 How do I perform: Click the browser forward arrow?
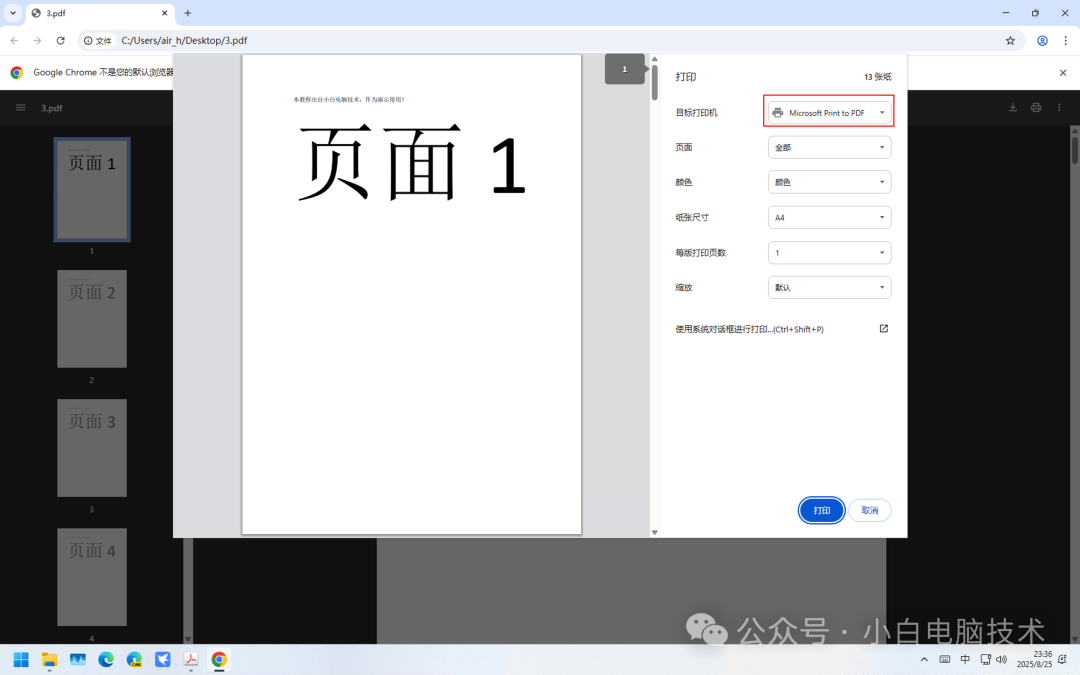click(37, 41)
